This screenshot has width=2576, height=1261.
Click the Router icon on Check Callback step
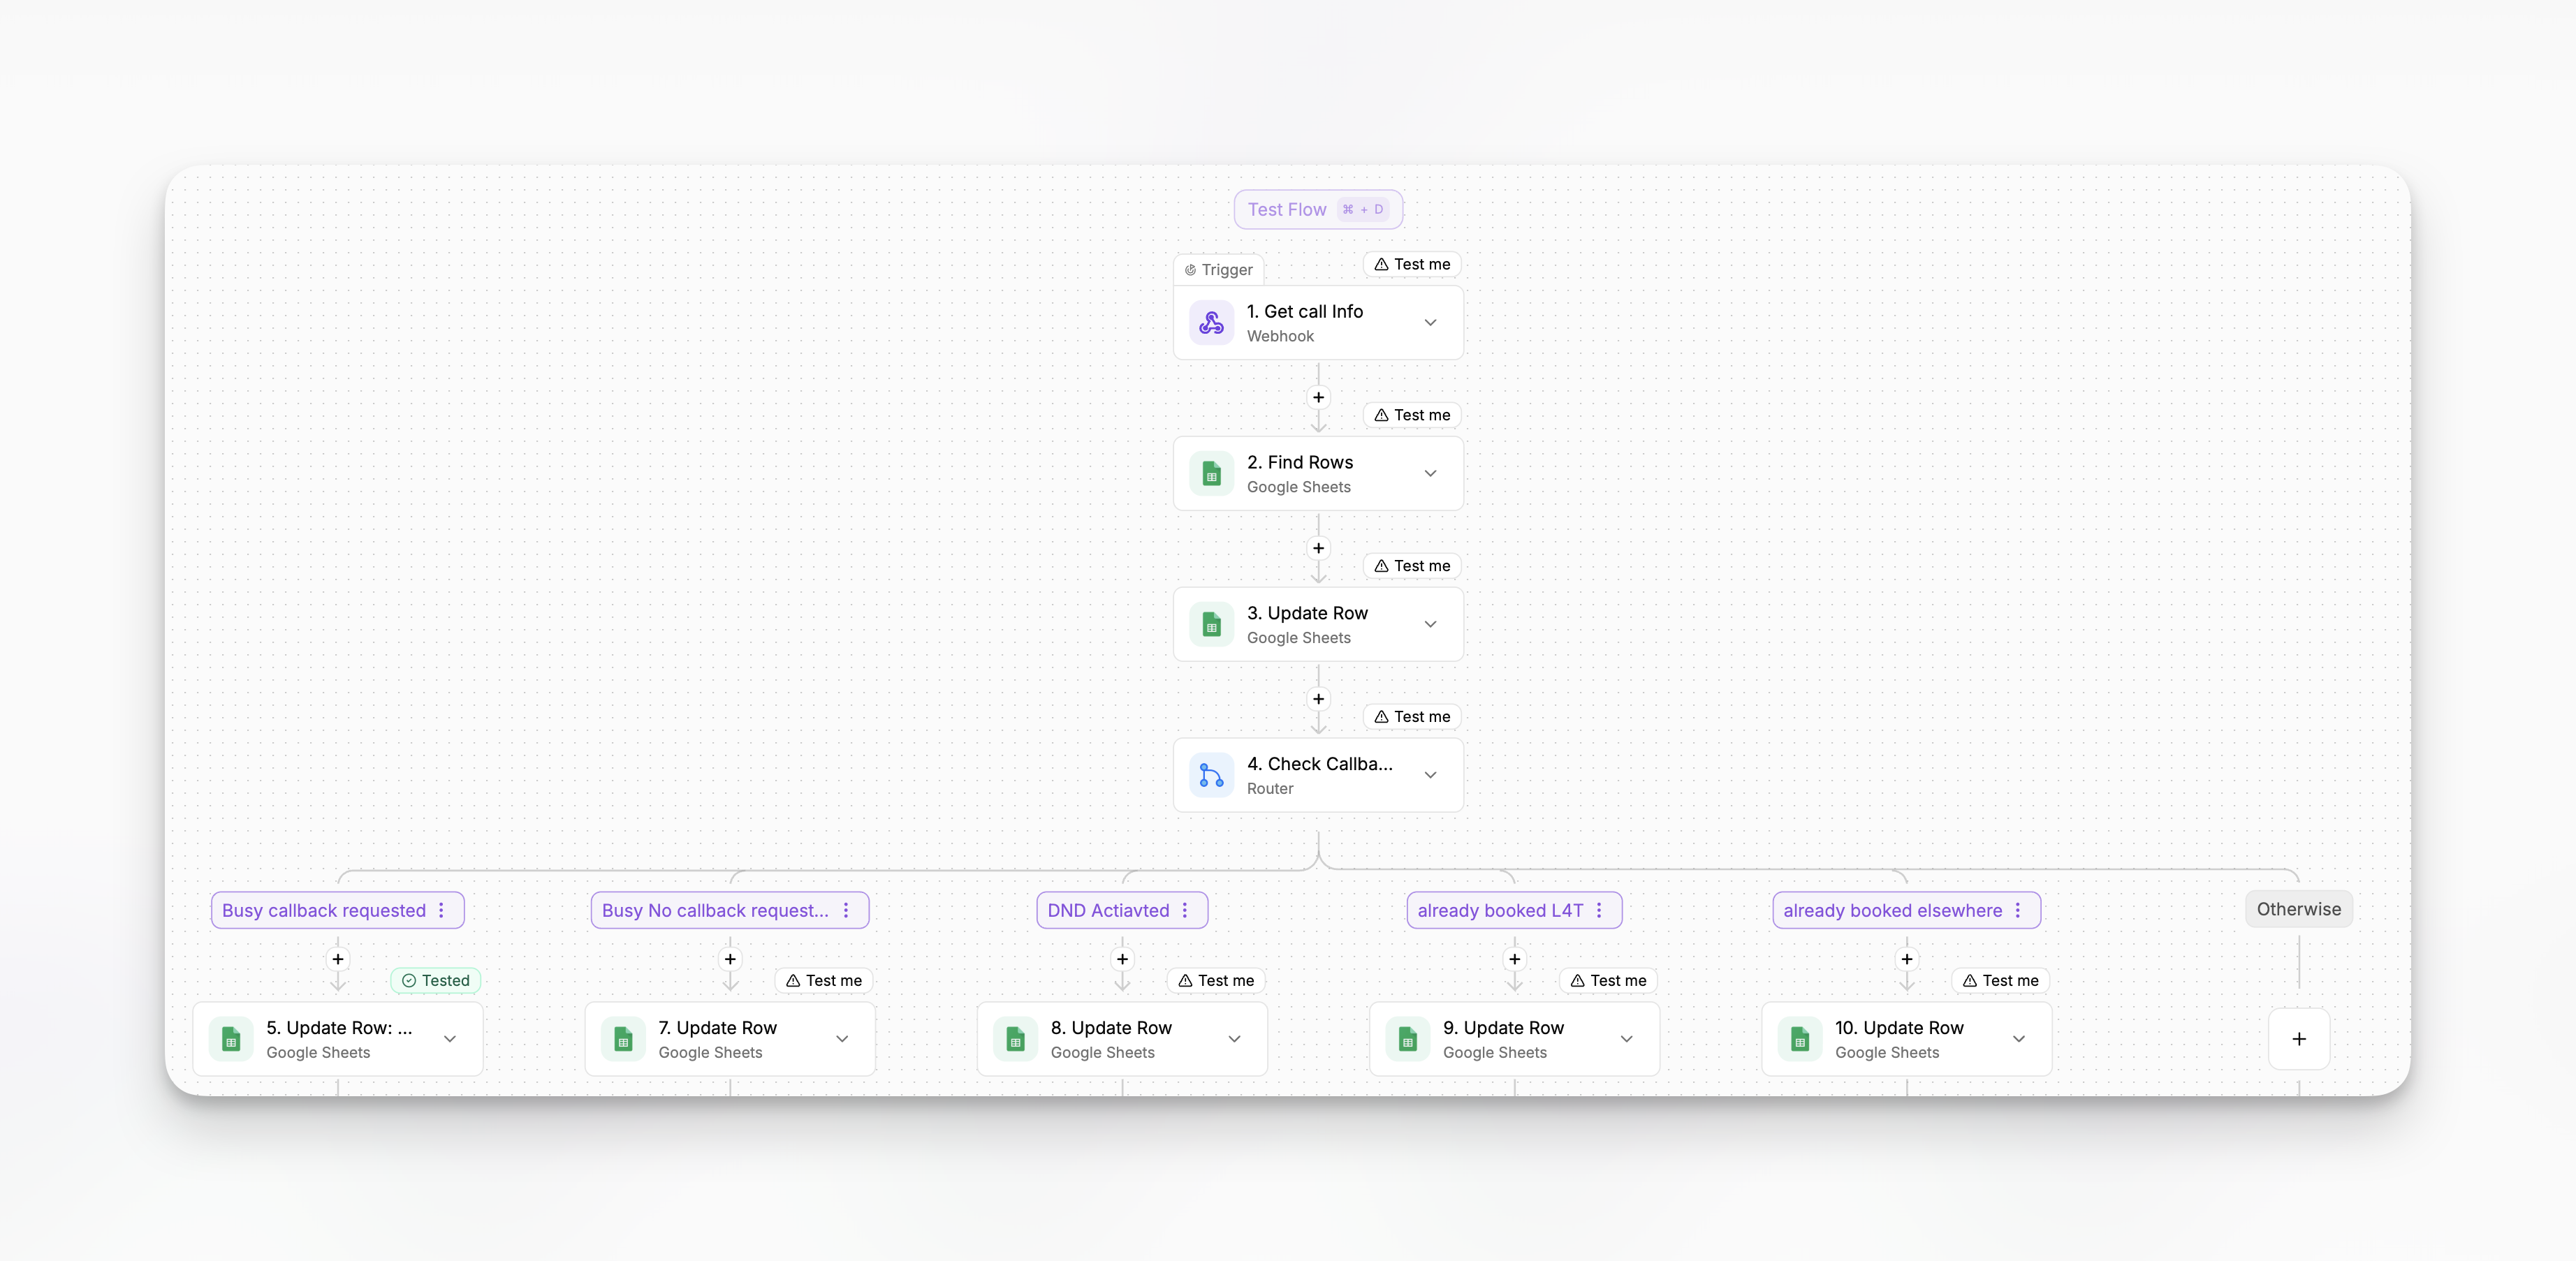[x=1211, y=775]
